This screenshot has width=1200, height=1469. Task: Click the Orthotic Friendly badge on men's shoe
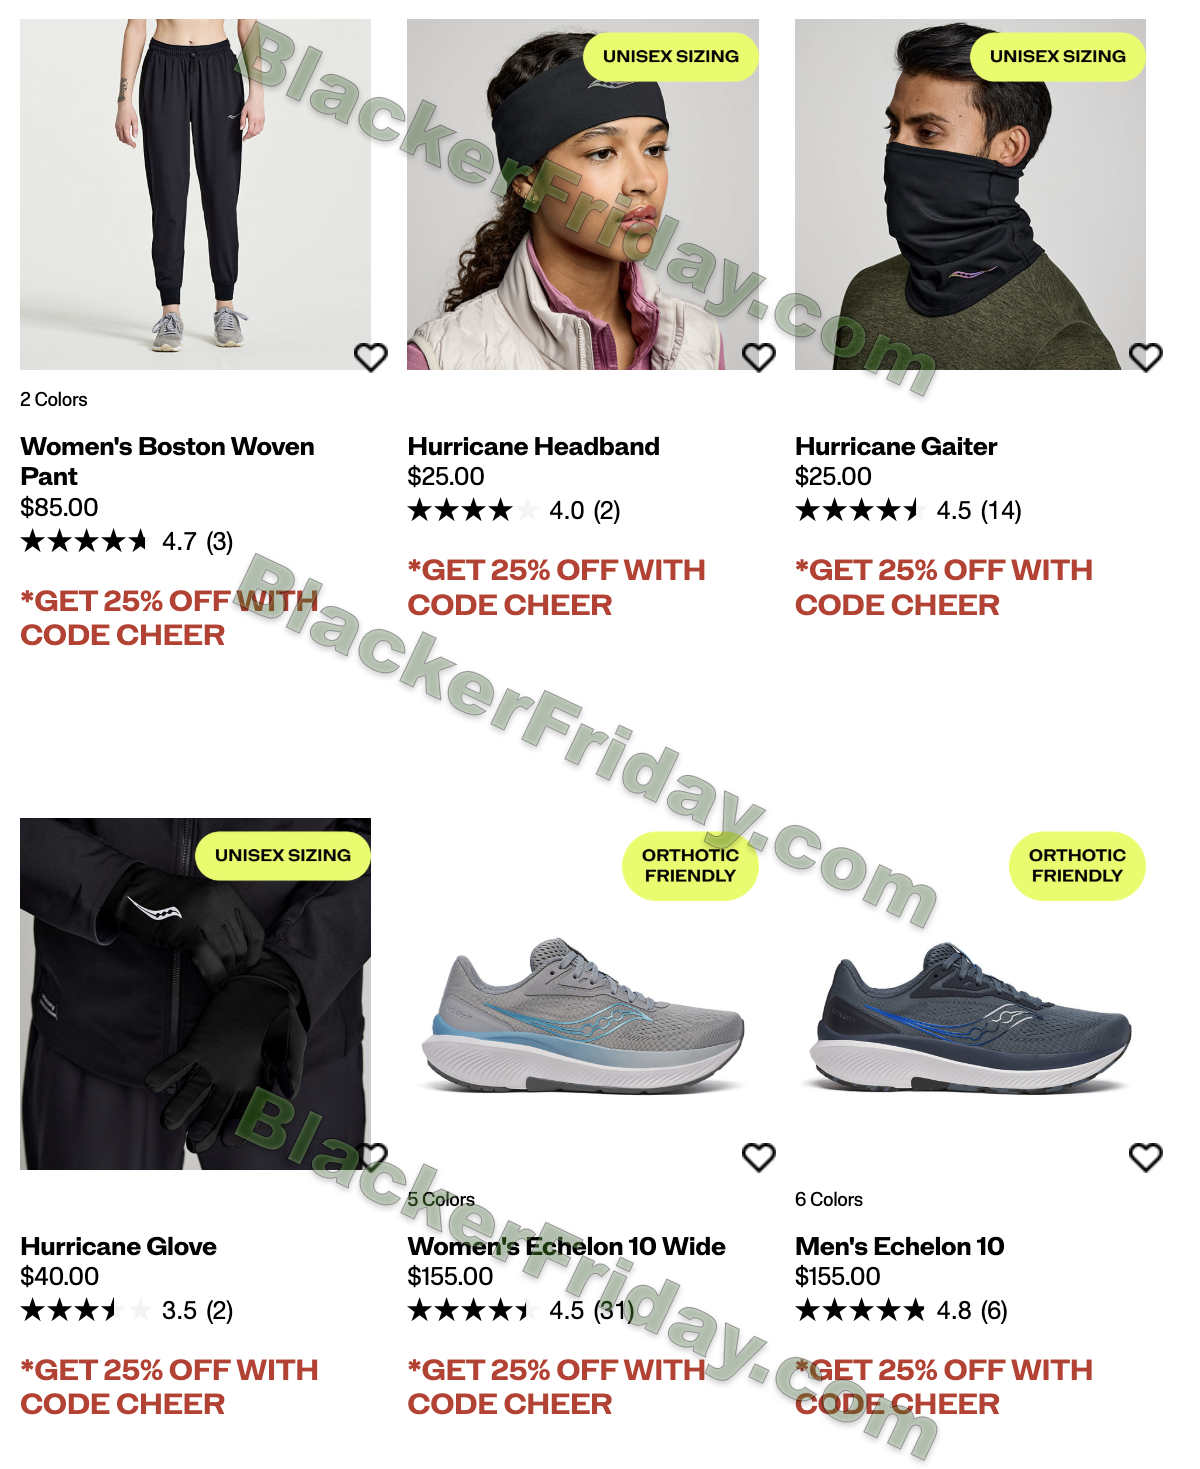[1077, 866]
